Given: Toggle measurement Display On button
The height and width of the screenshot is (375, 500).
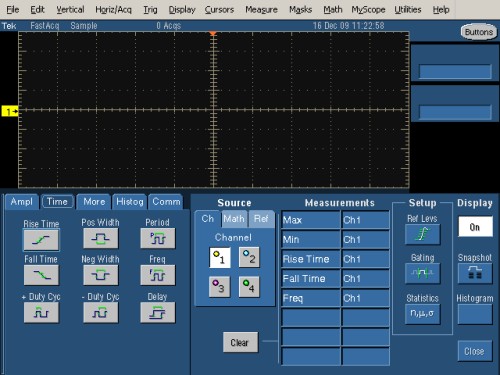Looking at the screenshot, I should [475, 227].
